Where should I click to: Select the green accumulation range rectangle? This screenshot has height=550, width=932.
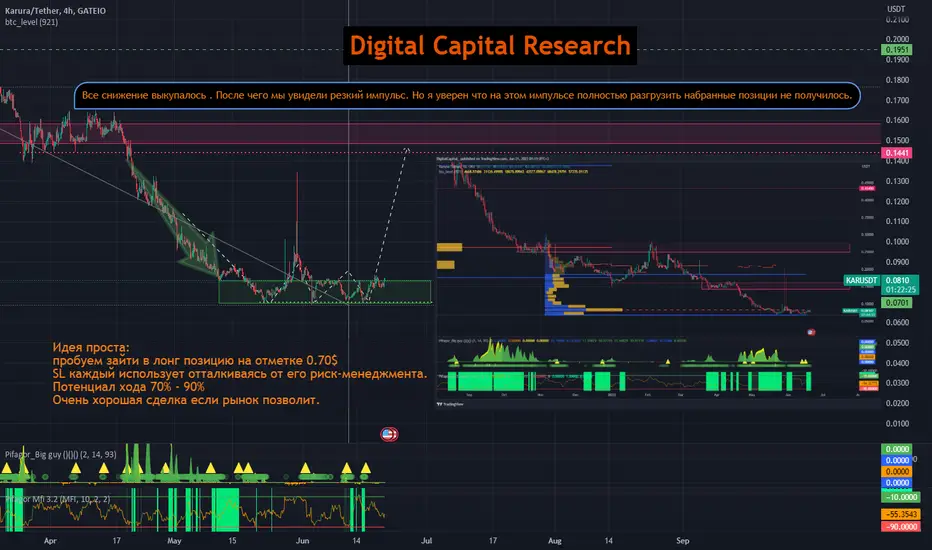click(x=325, y=292)
